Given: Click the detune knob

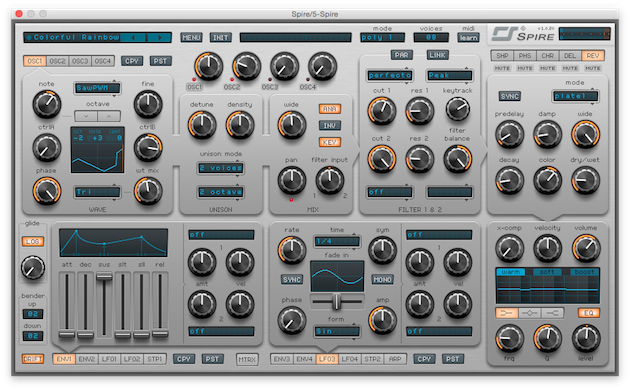Looking at the screenshot, I should (x=202, y=125).
